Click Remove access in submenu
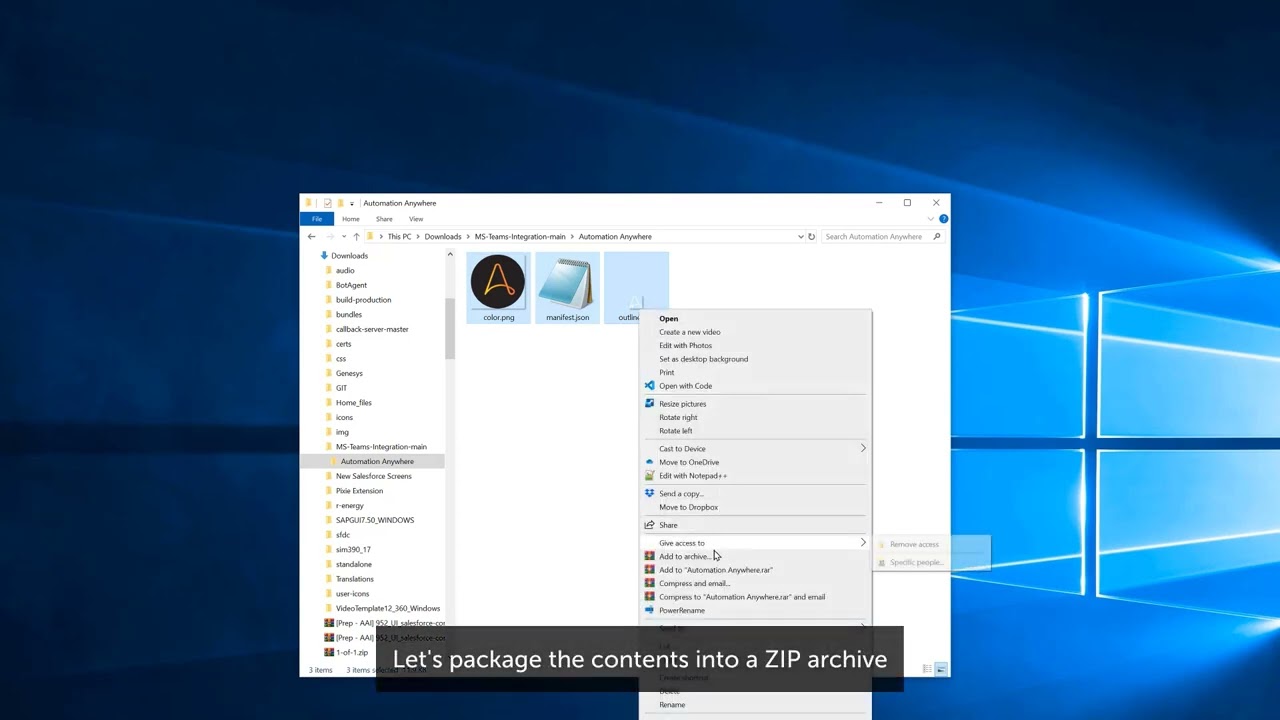The image size is (1280, 720). click(914, 545)
